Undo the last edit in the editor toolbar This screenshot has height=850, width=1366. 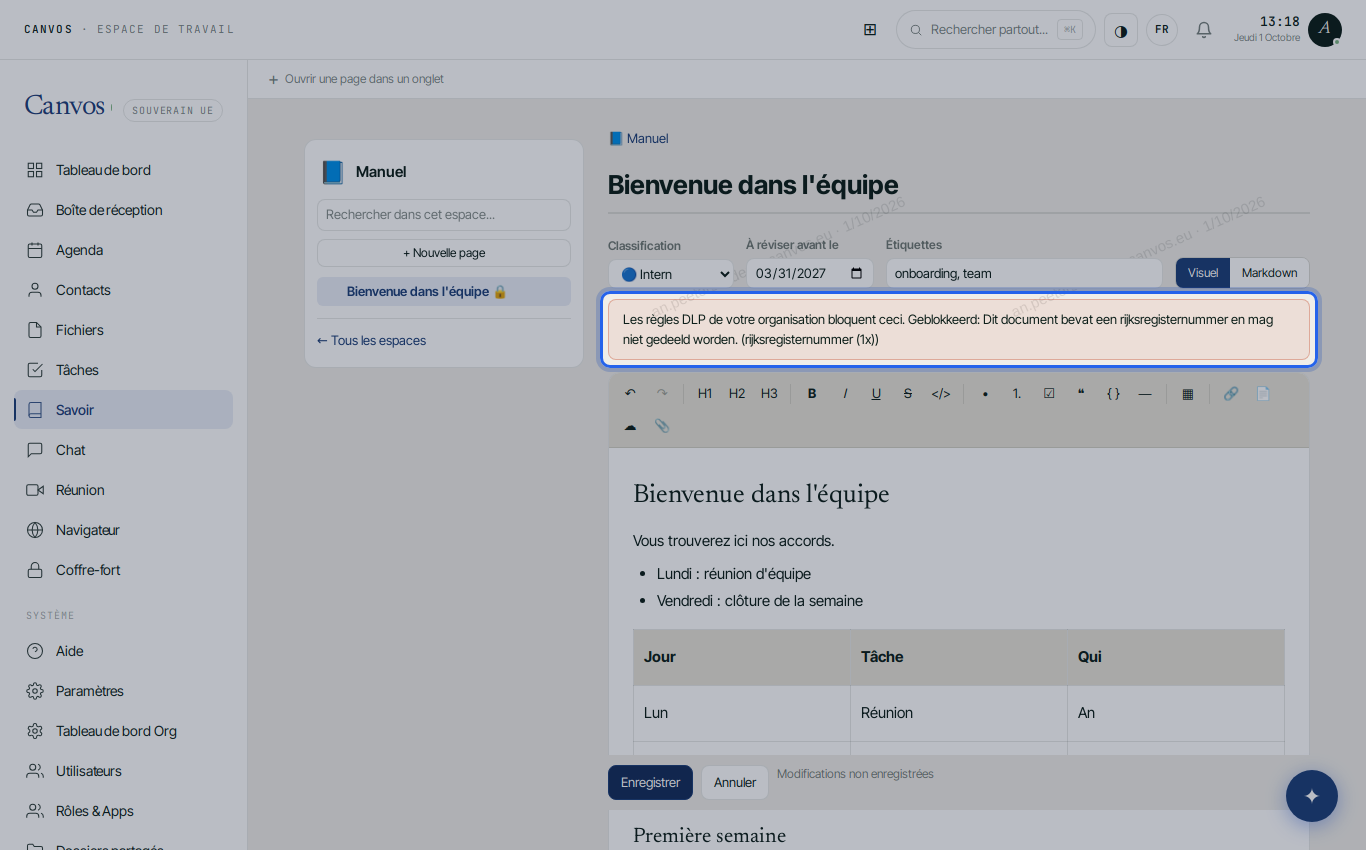pos(630,393)
